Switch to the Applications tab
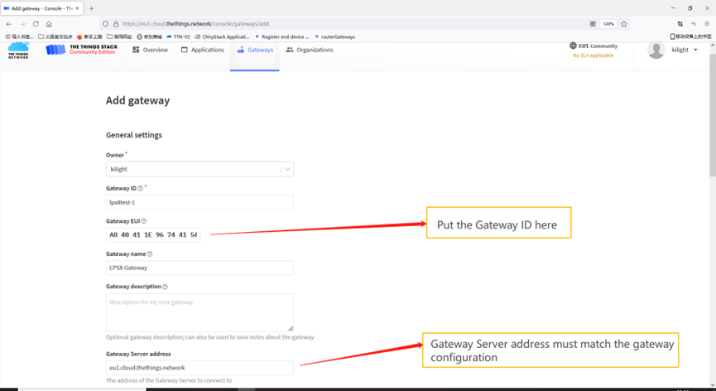Screen dimensions: 716x391 coord(202,50)
